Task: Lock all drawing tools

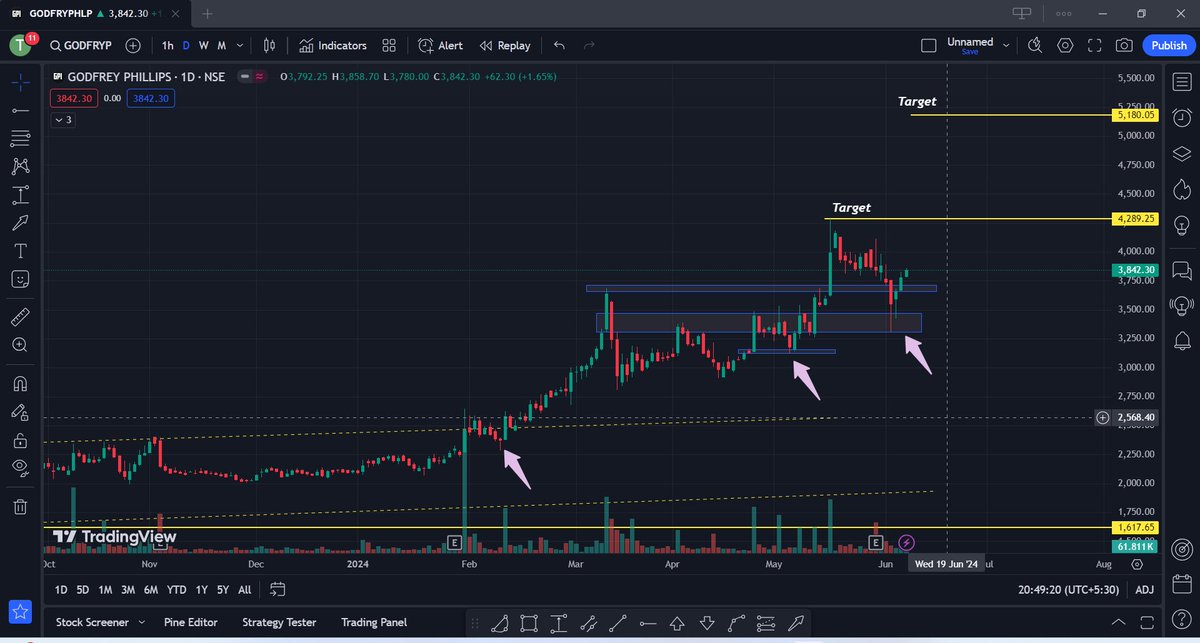Action: [20, 439]
